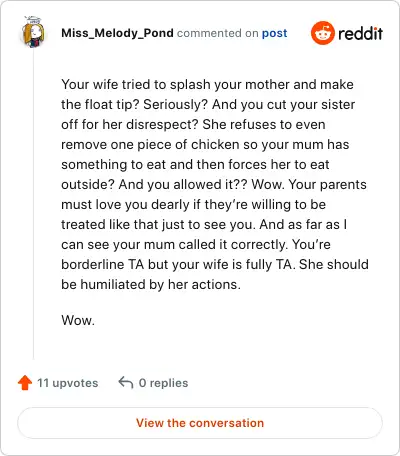
Task: Click the "View the conversation" button
Action: pos(200,423)
